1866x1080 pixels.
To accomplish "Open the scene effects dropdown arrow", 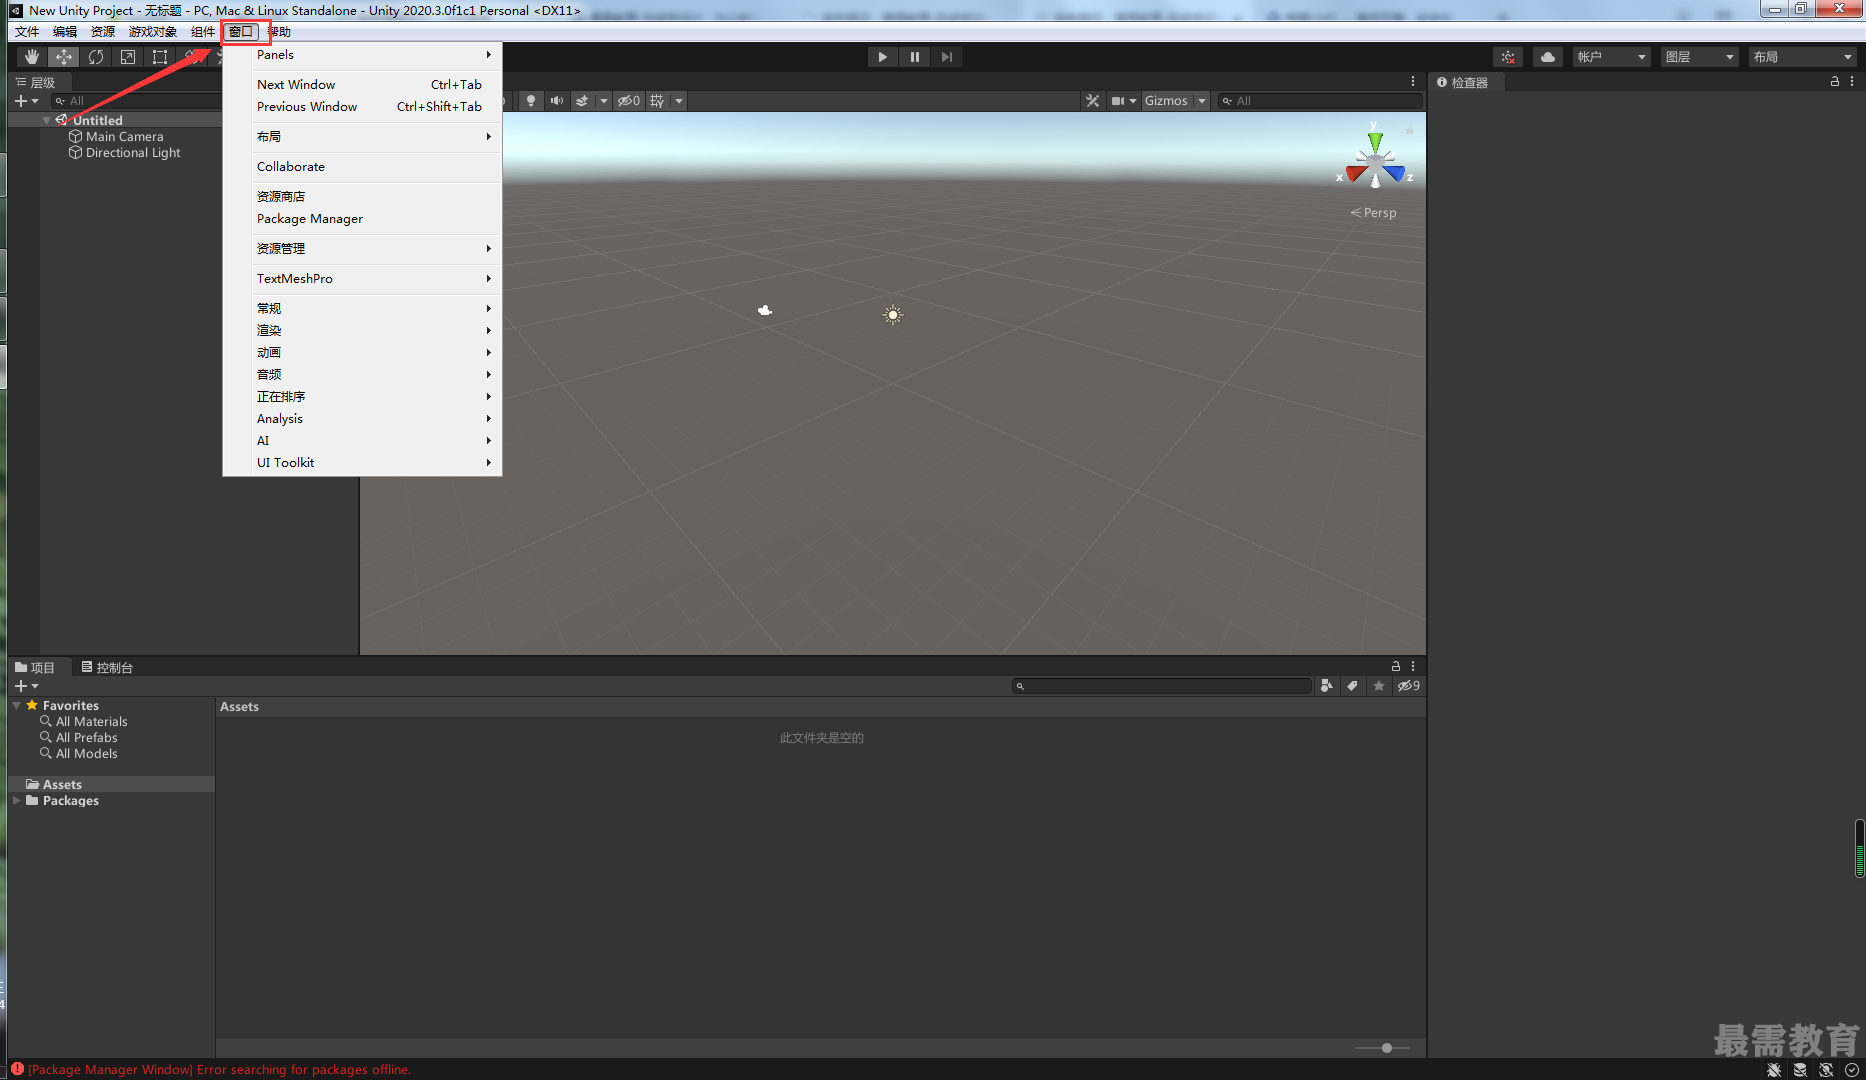I will (x=603, y=101).
